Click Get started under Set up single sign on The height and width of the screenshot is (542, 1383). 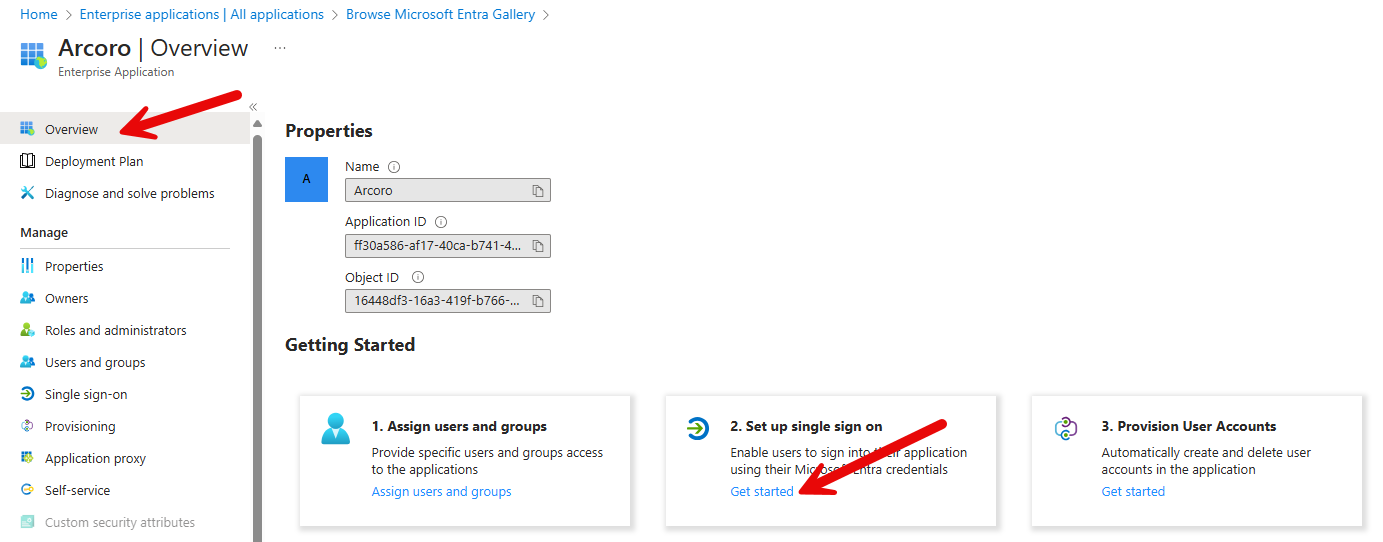tap(762, 491)
